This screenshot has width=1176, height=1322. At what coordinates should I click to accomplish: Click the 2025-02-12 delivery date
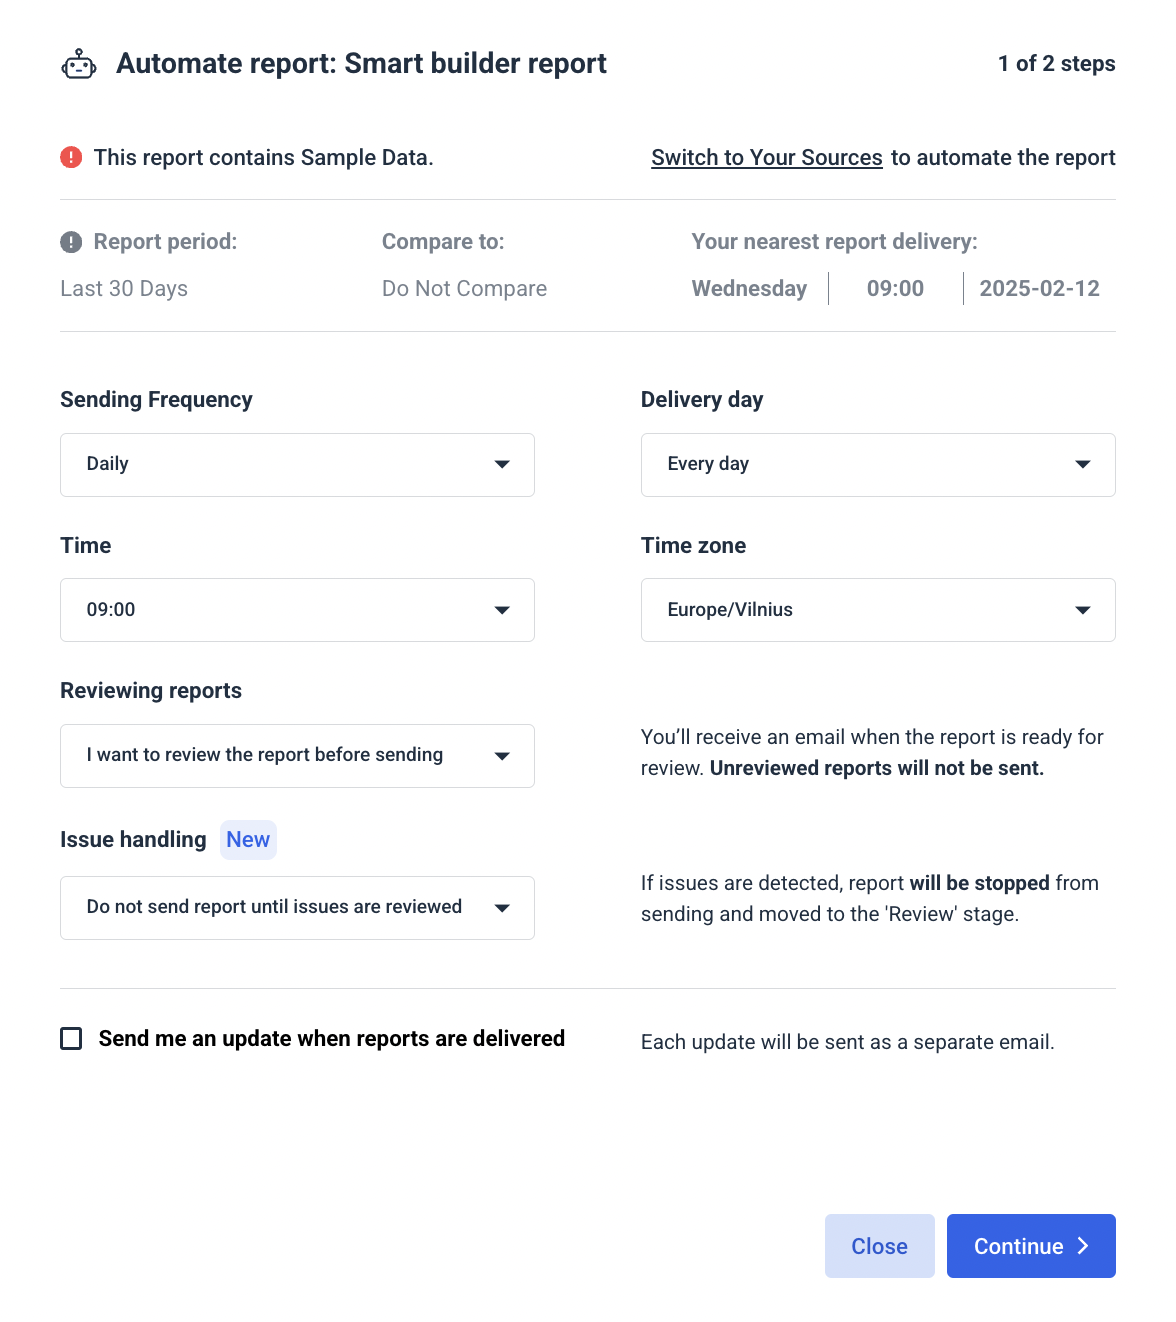1039,289
